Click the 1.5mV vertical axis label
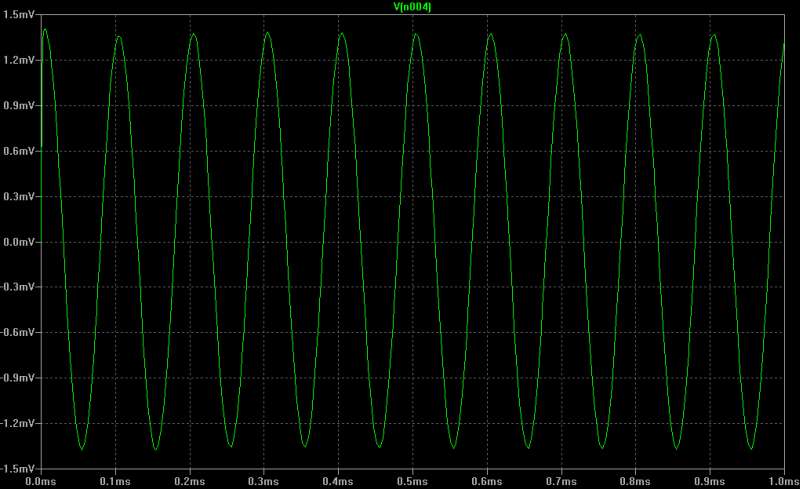This screenshot has height=489, width=800. point(19,15)
